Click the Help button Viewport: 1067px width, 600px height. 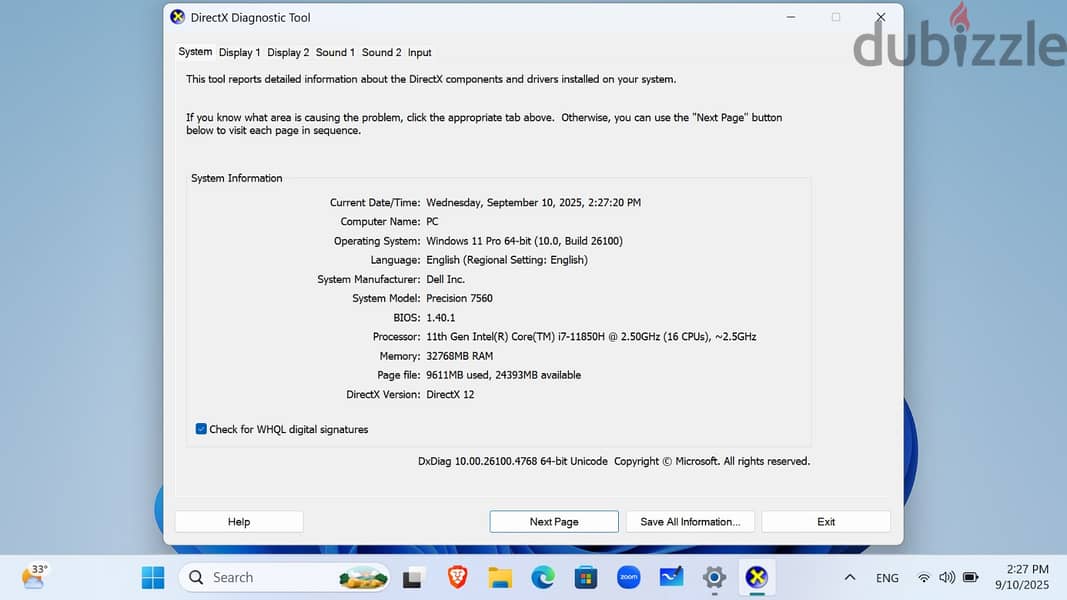pyautogui.click(x=239, y=522)
